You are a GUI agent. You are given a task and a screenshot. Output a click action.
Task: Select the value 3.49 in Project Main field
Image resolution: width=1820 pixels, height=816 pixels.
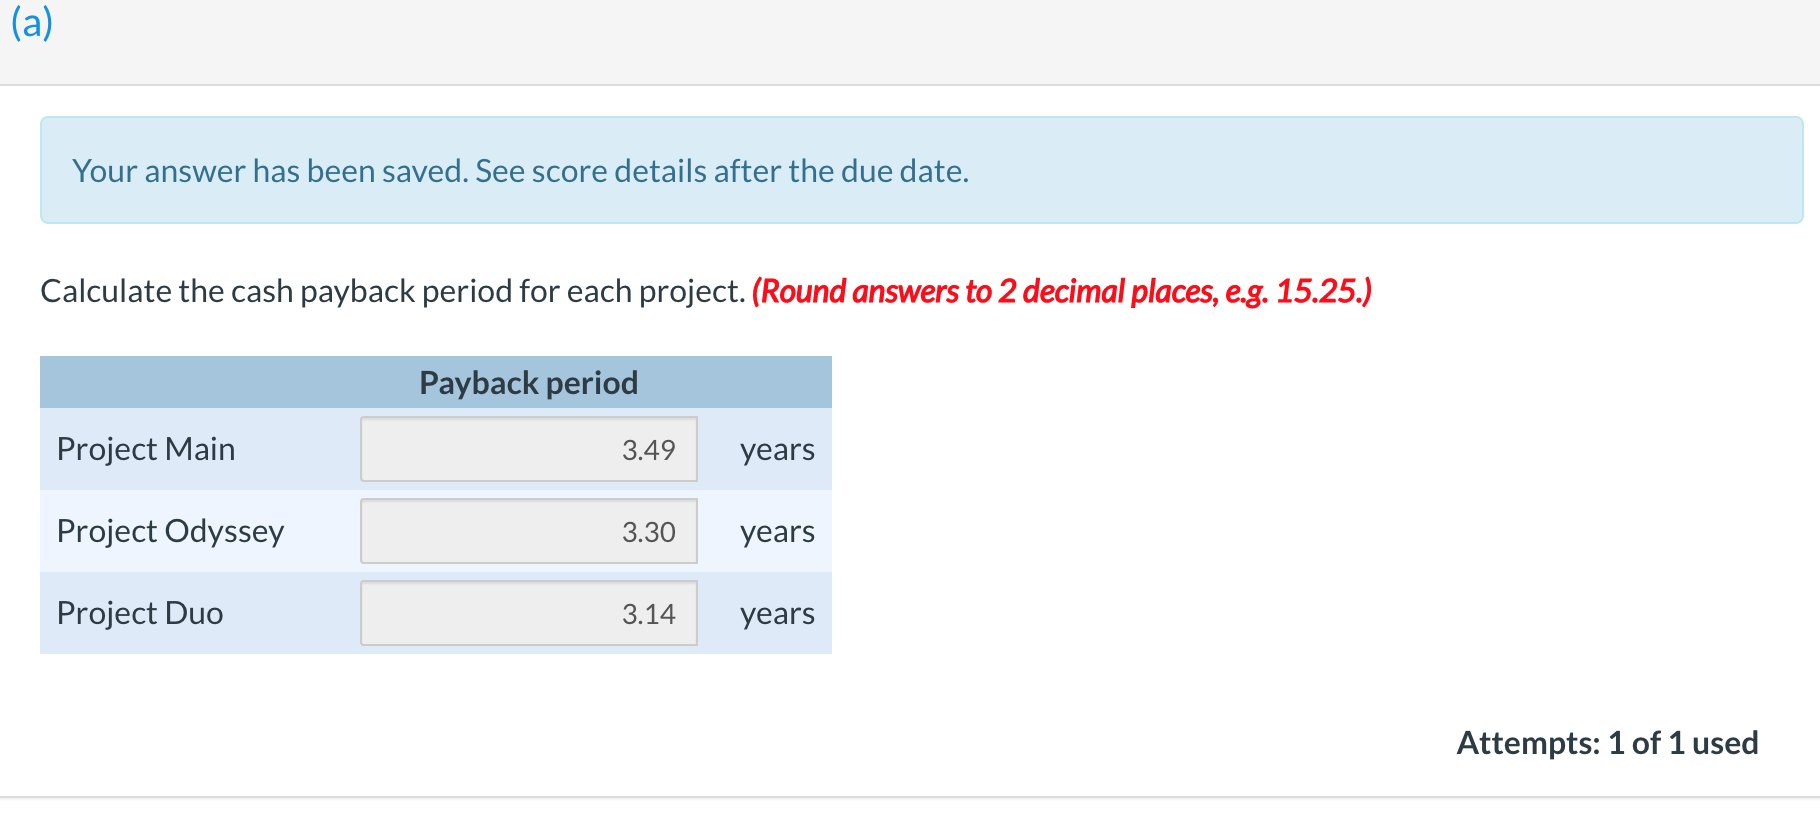(x=647, y=449)
